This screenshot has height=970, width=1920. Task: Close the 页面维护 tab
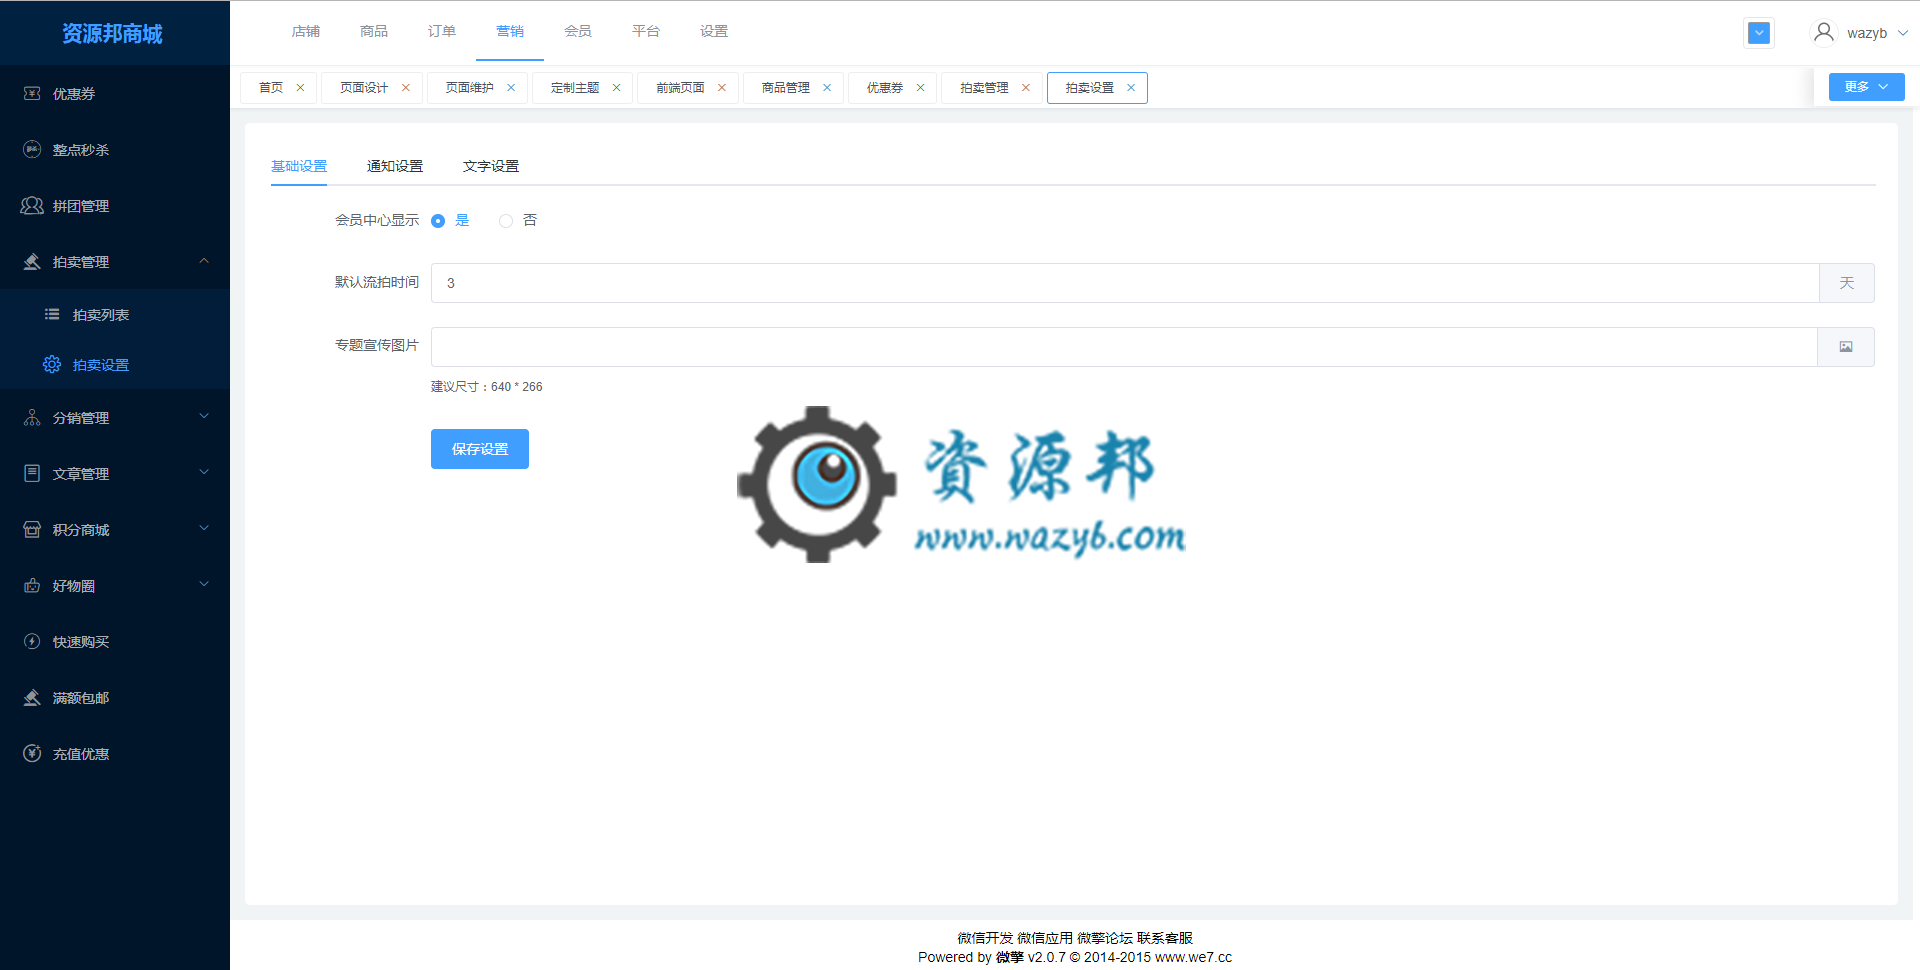511,88
